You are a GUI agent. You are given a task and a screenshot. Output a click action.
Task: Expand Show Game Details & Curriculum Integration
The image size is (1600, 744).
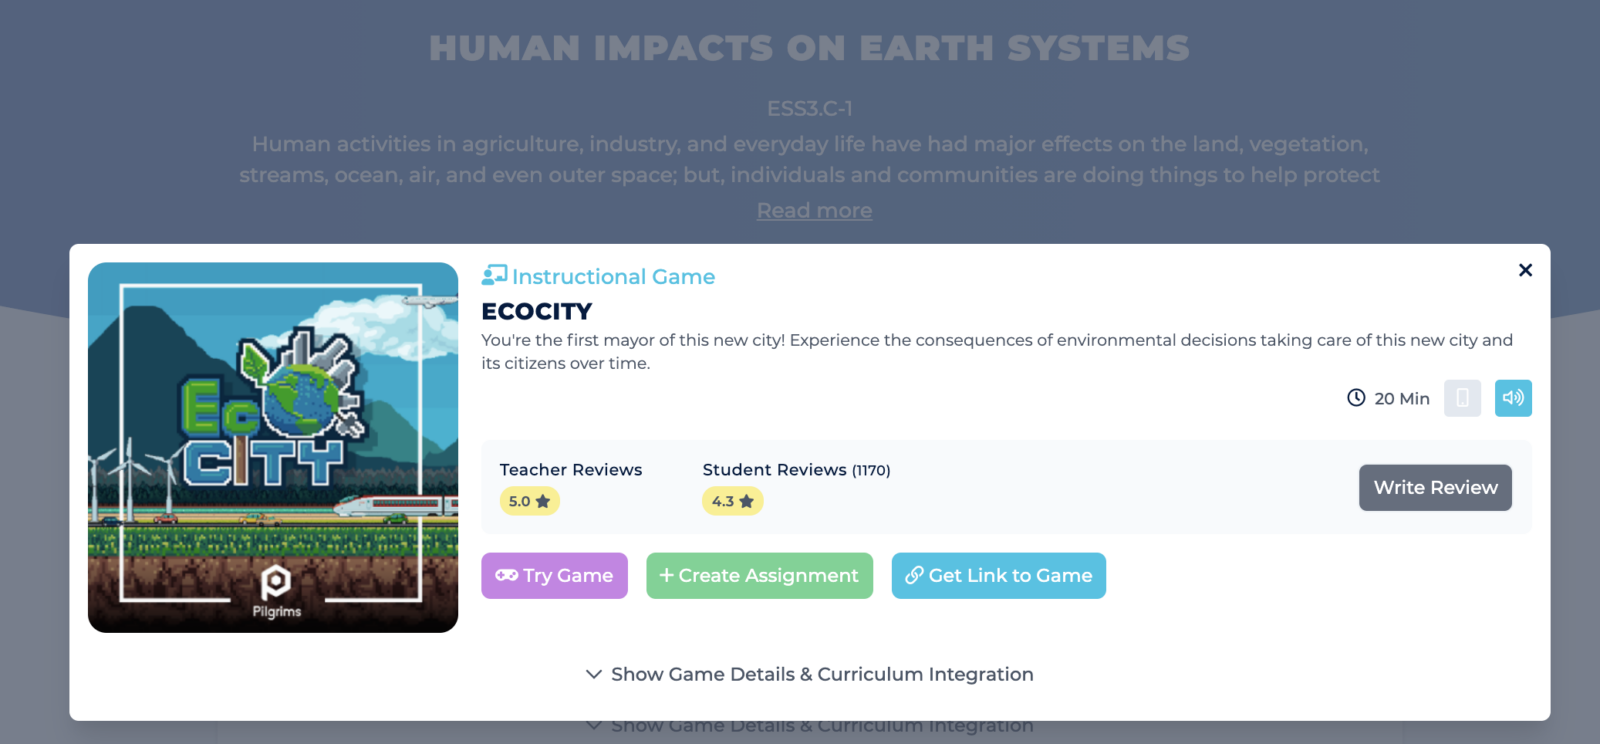809,674
